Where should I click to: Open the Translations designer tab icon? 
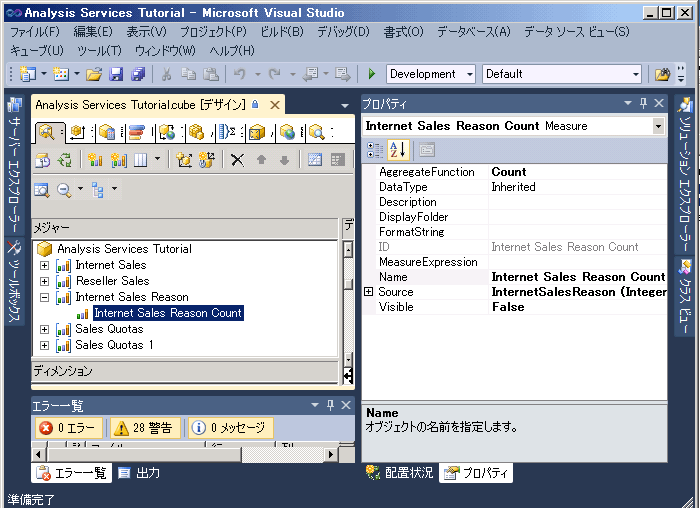[288, 132]
